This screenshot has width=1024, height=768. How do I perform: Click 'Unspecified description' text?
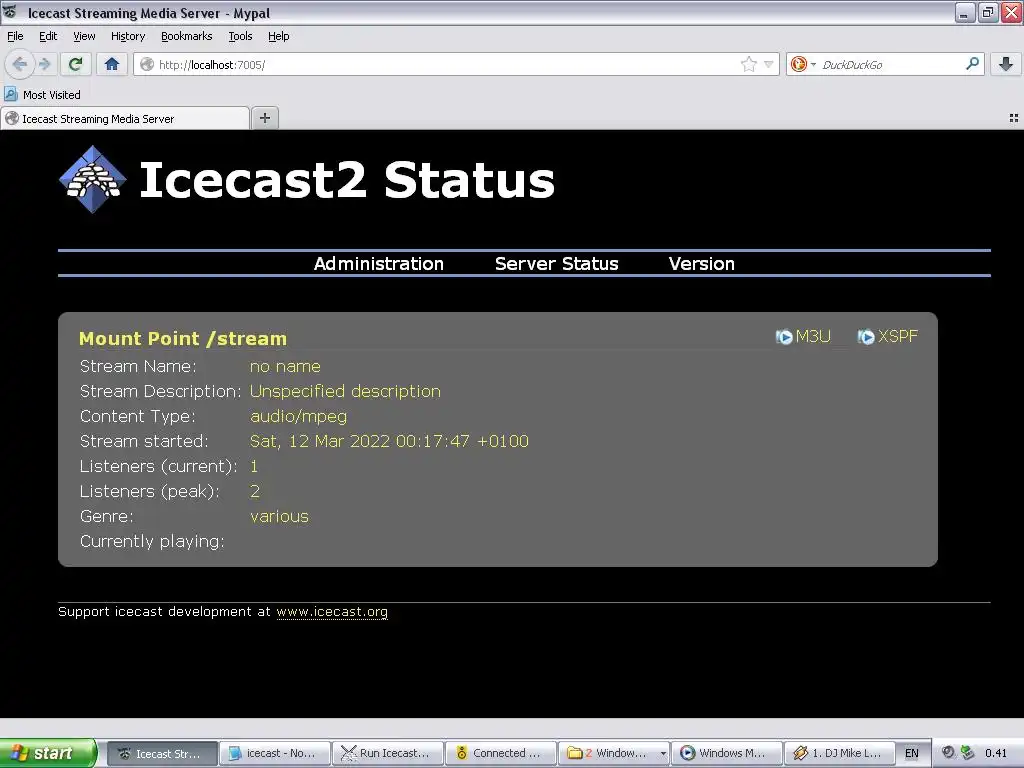pos(345,391)
